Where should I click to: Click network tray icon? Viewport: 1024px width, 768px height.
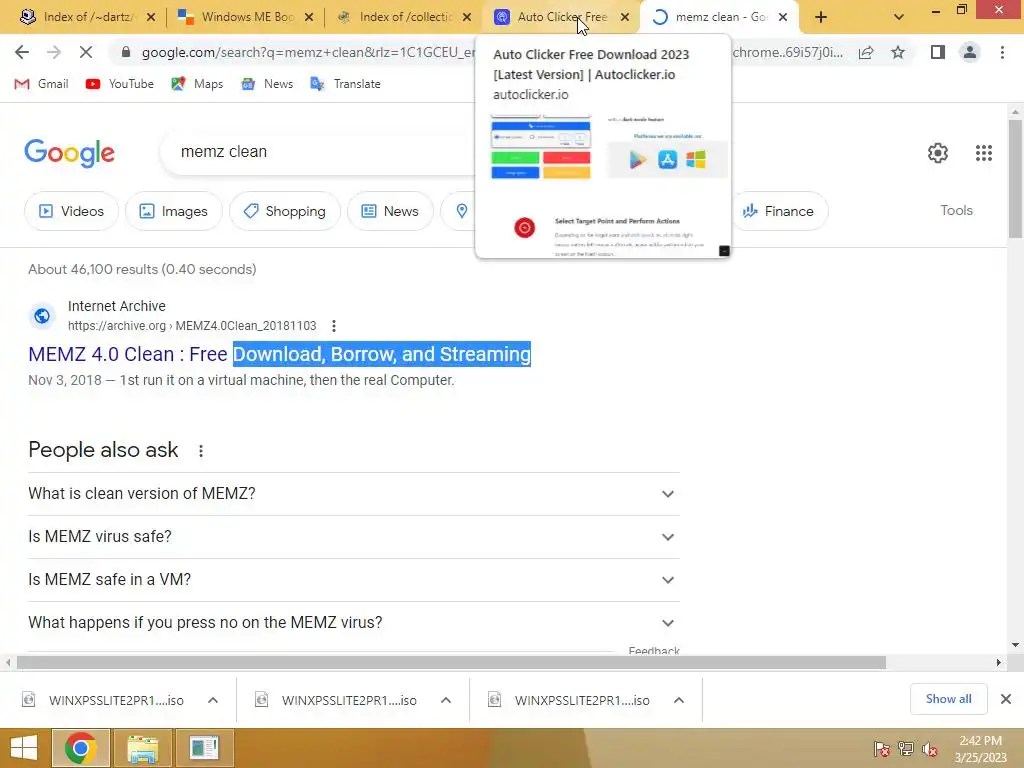pos(905,749)
